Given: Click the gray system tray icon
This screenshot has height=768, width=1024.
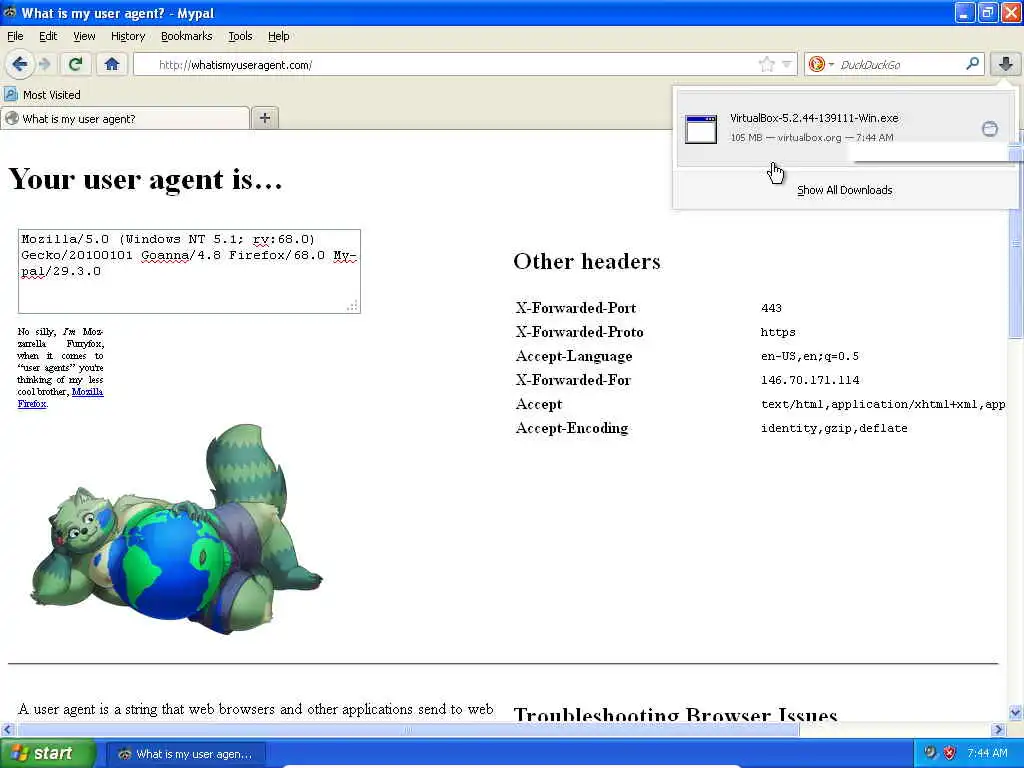Looking at the screenshot, I should click(930, 753).
